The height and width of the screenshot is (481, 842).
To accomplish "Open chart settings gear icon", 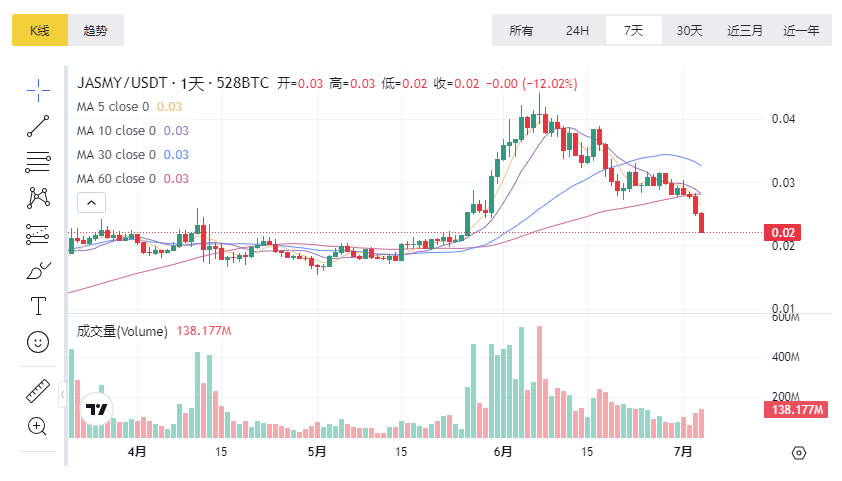I will point(798,453).
